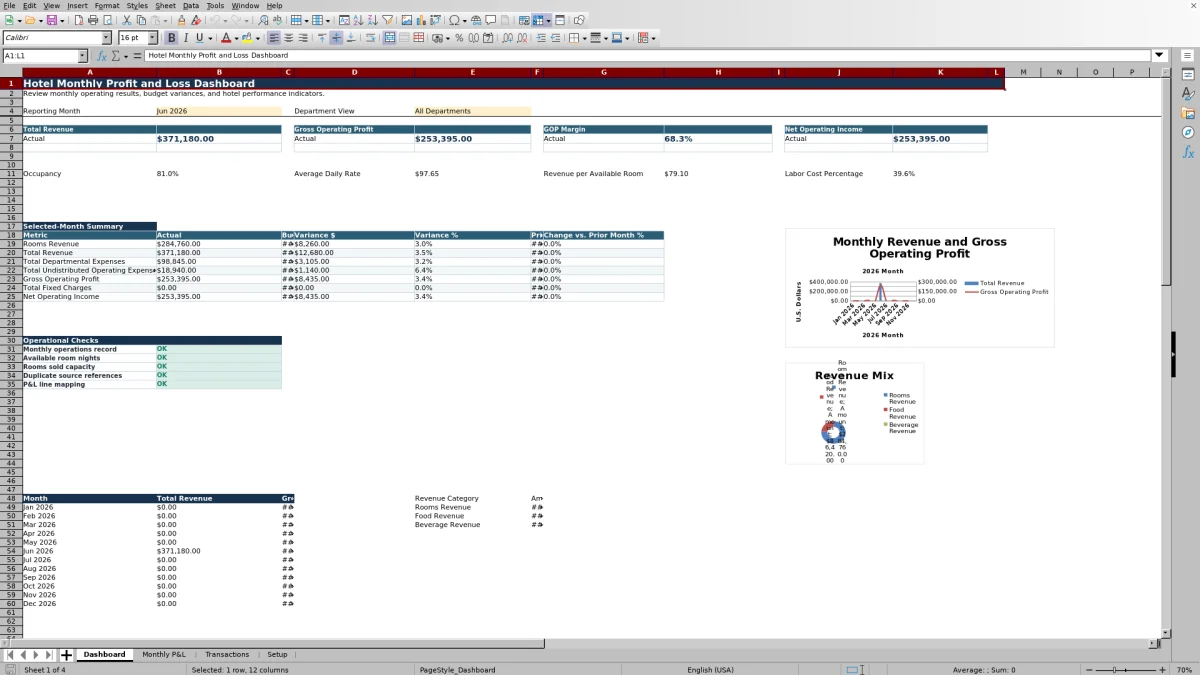Open the sidebar Gallery icon
Image resolution: width=1200 pixels, height=675 pixels.
pyautogui.click(x=1188, y=113)
